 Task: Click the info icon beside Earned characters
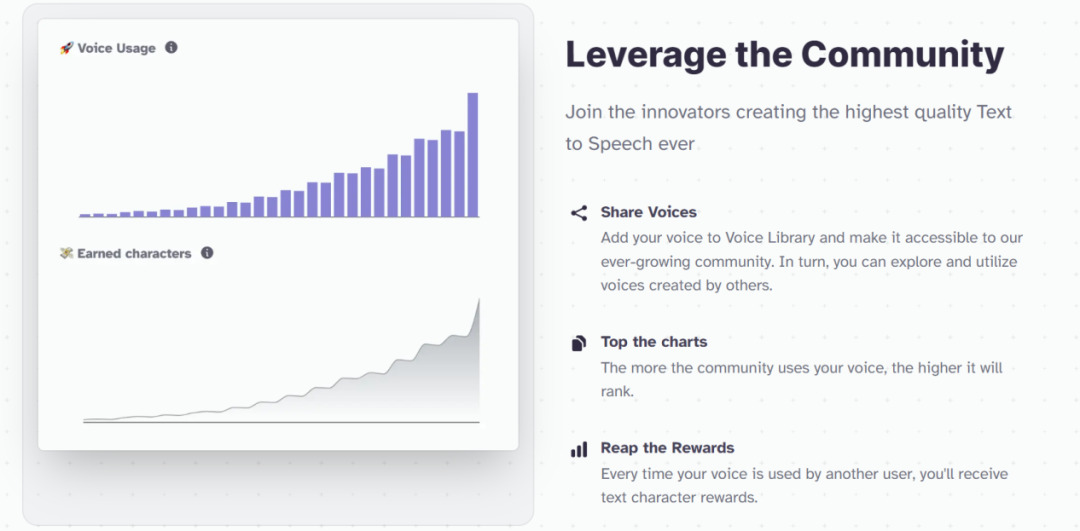[x=207, y=253]
